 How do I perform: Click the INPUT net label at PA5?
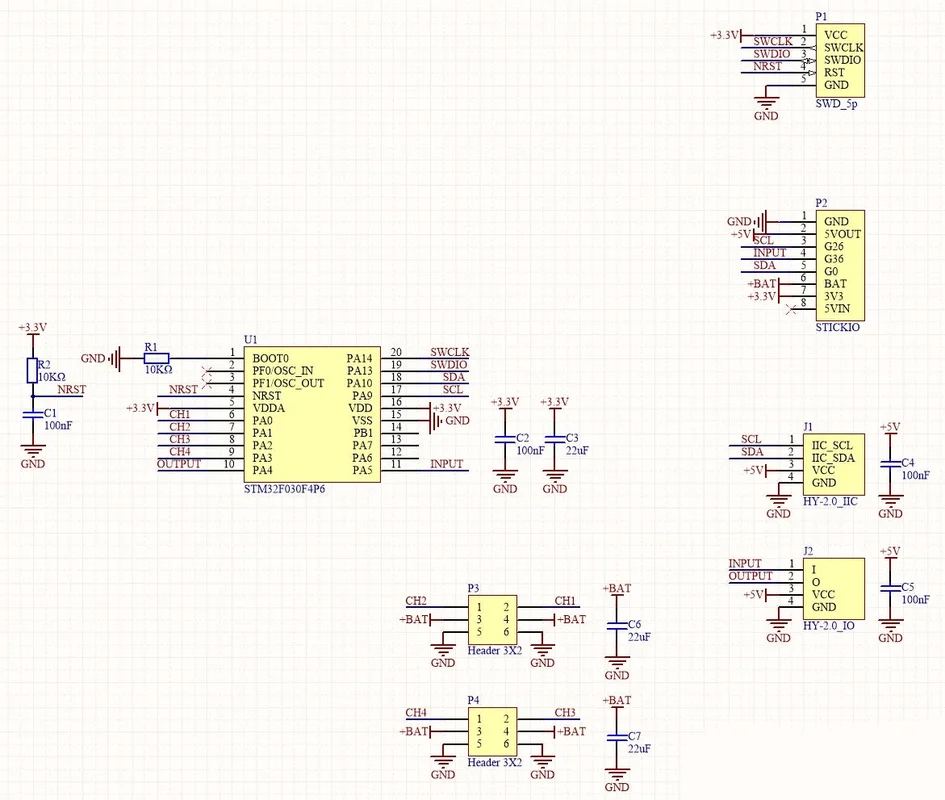coord(447,464)
